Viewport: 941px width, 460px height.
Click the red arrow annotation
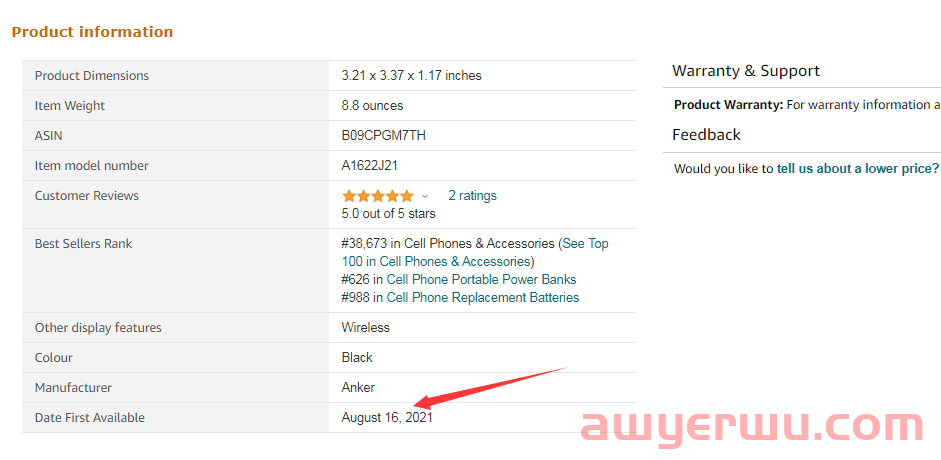(x=490, y=388)
